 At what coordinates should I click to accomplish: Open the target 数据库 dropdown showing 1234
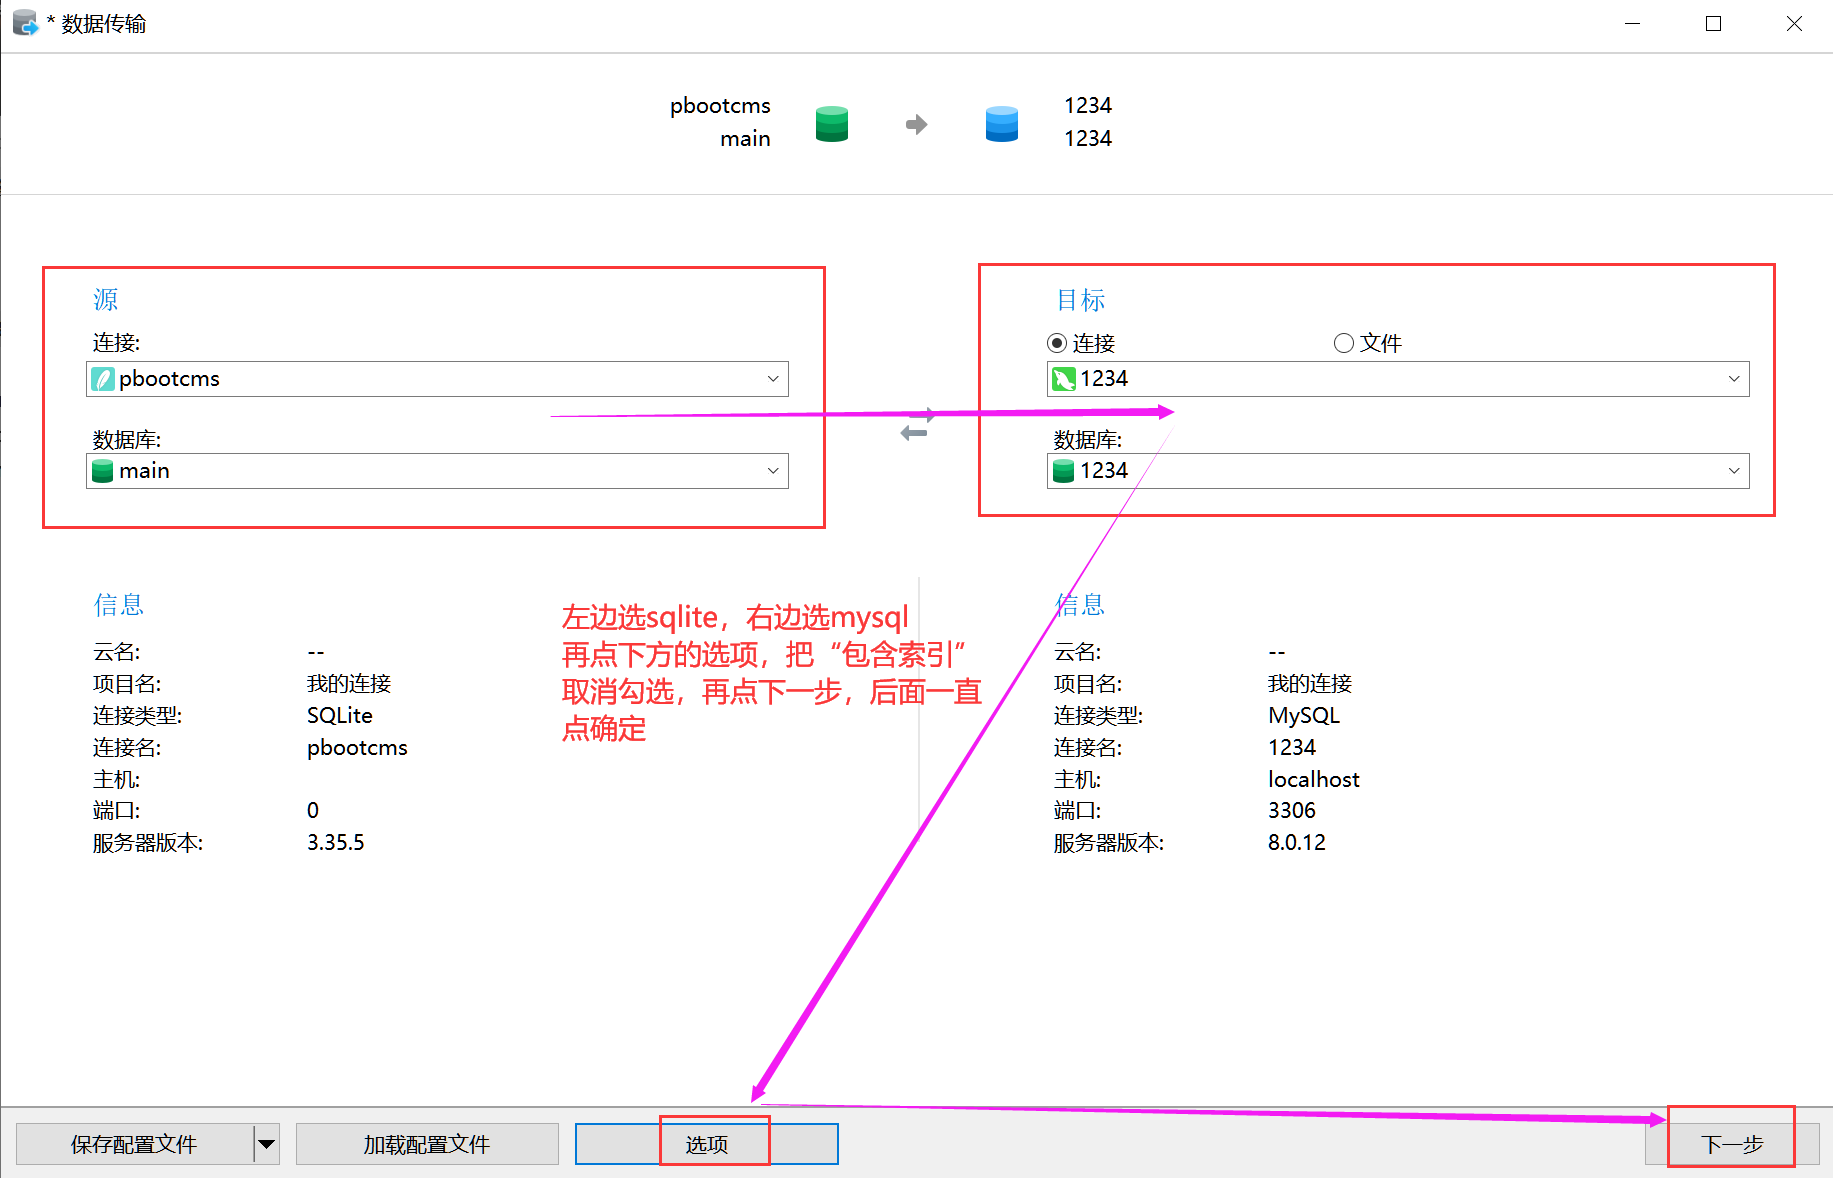coord(1733,471)
